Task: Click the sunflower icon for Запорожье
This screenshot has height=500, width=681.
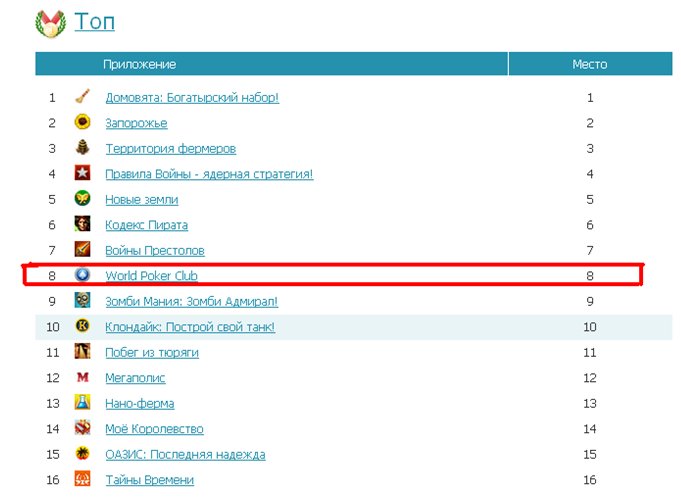Action: (83, 122)
